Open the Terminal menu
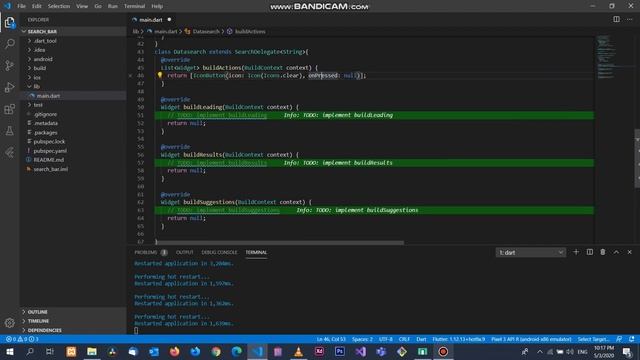The height and width of the screenshot is (360, 640). point(134,6)
